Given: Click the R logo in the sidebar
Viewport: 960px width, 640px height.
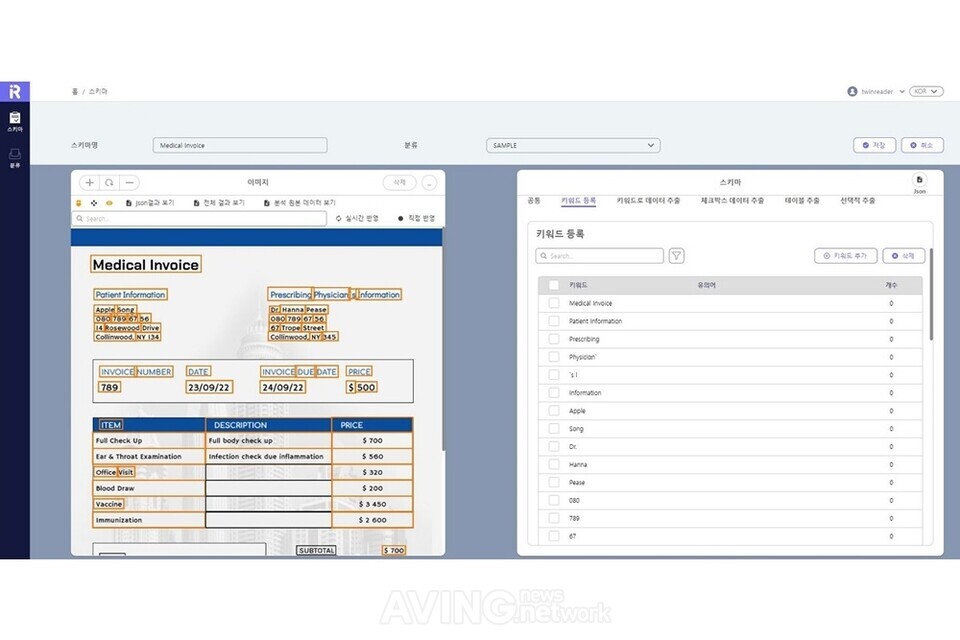Looking at the screenshot, I should (14, 91).
